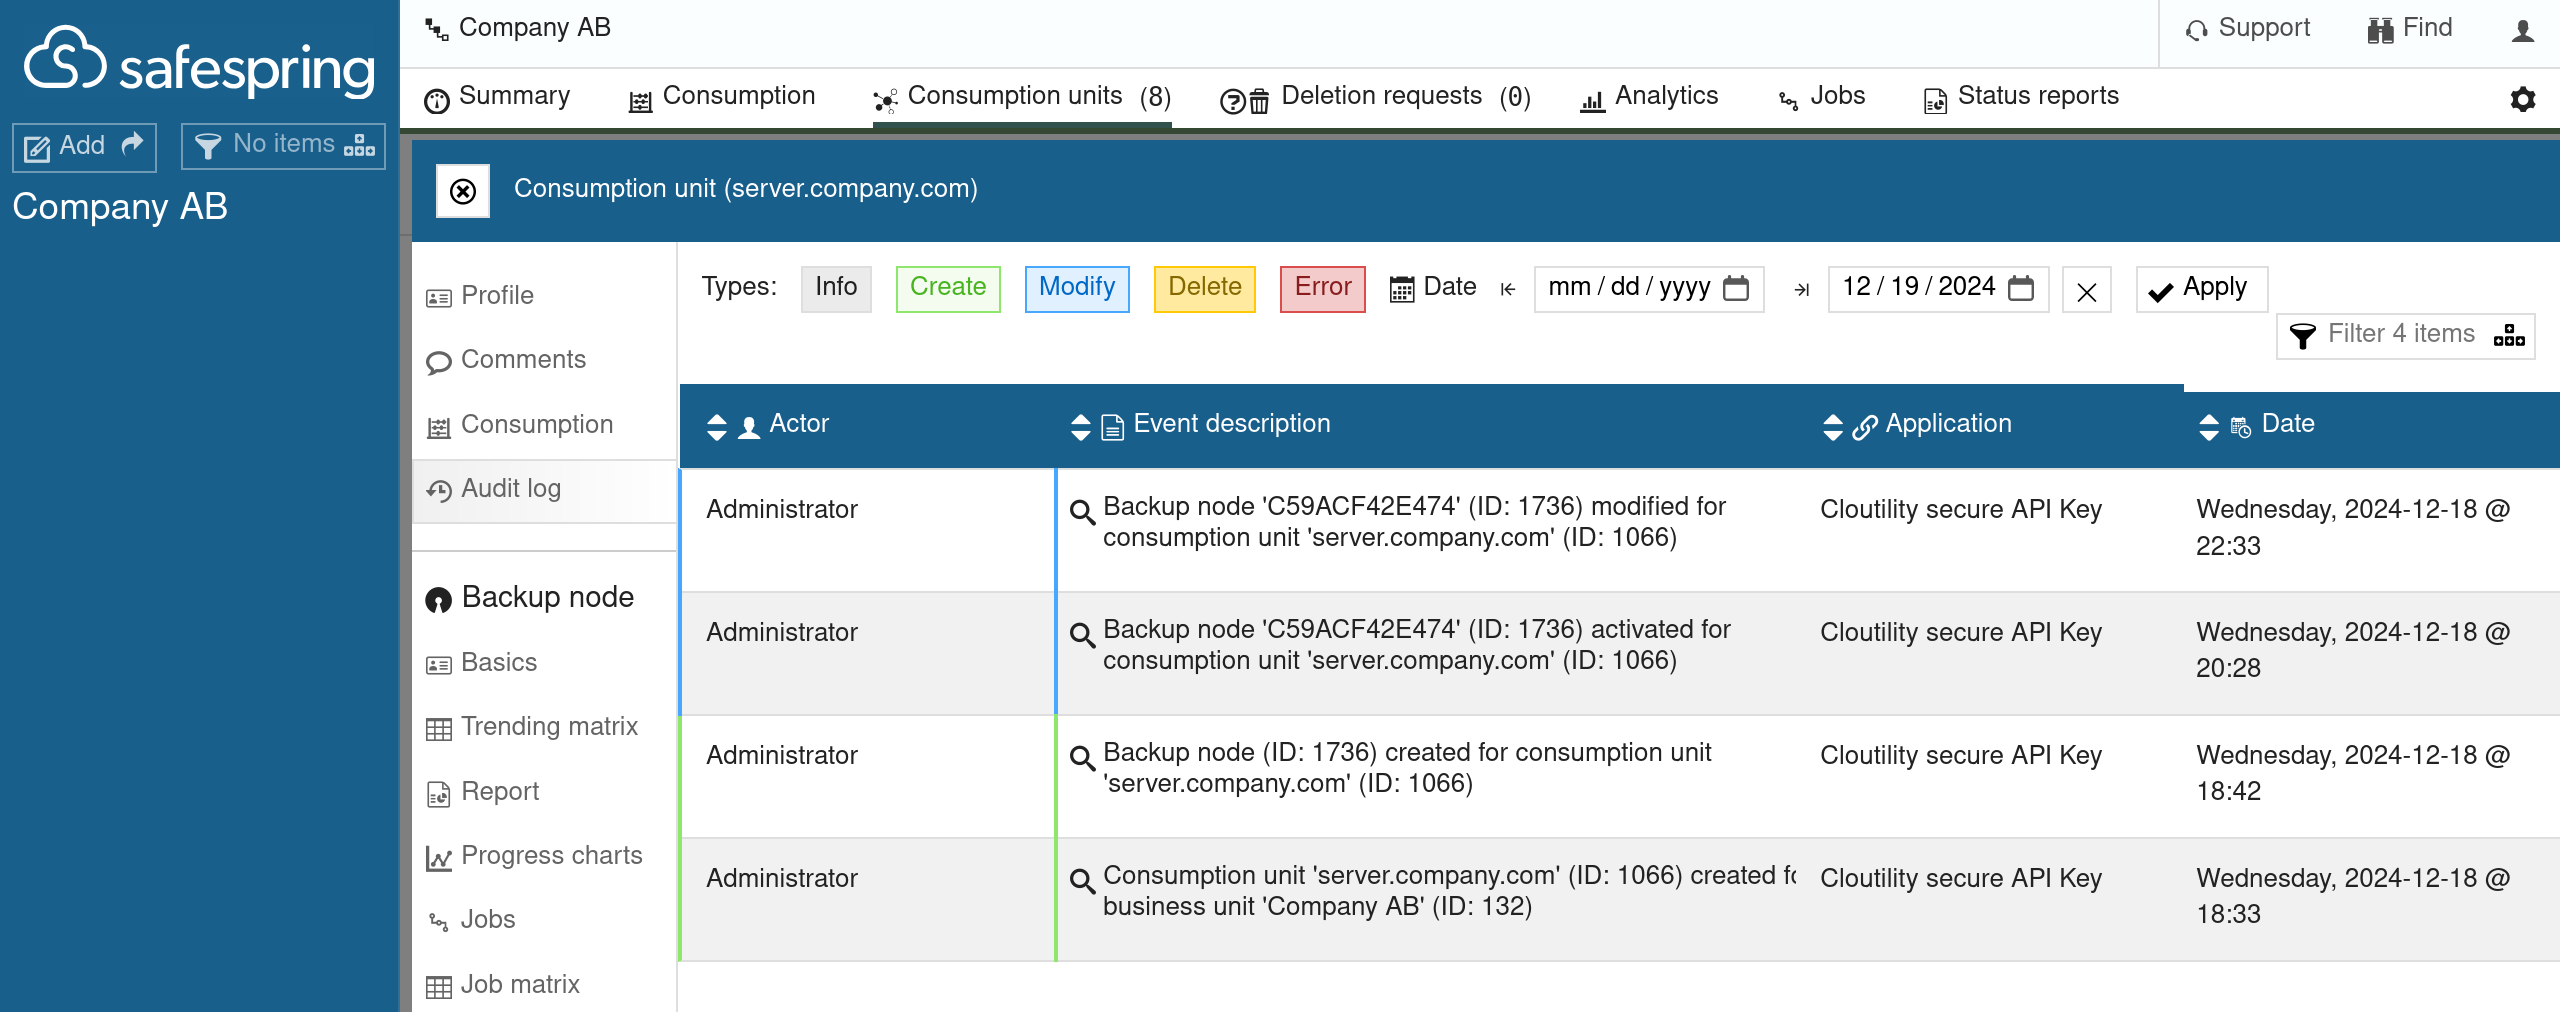Screen dimensions: 2560x1012
Task: Click end date 12/19/2024 field
Action: click(1937, 289)
